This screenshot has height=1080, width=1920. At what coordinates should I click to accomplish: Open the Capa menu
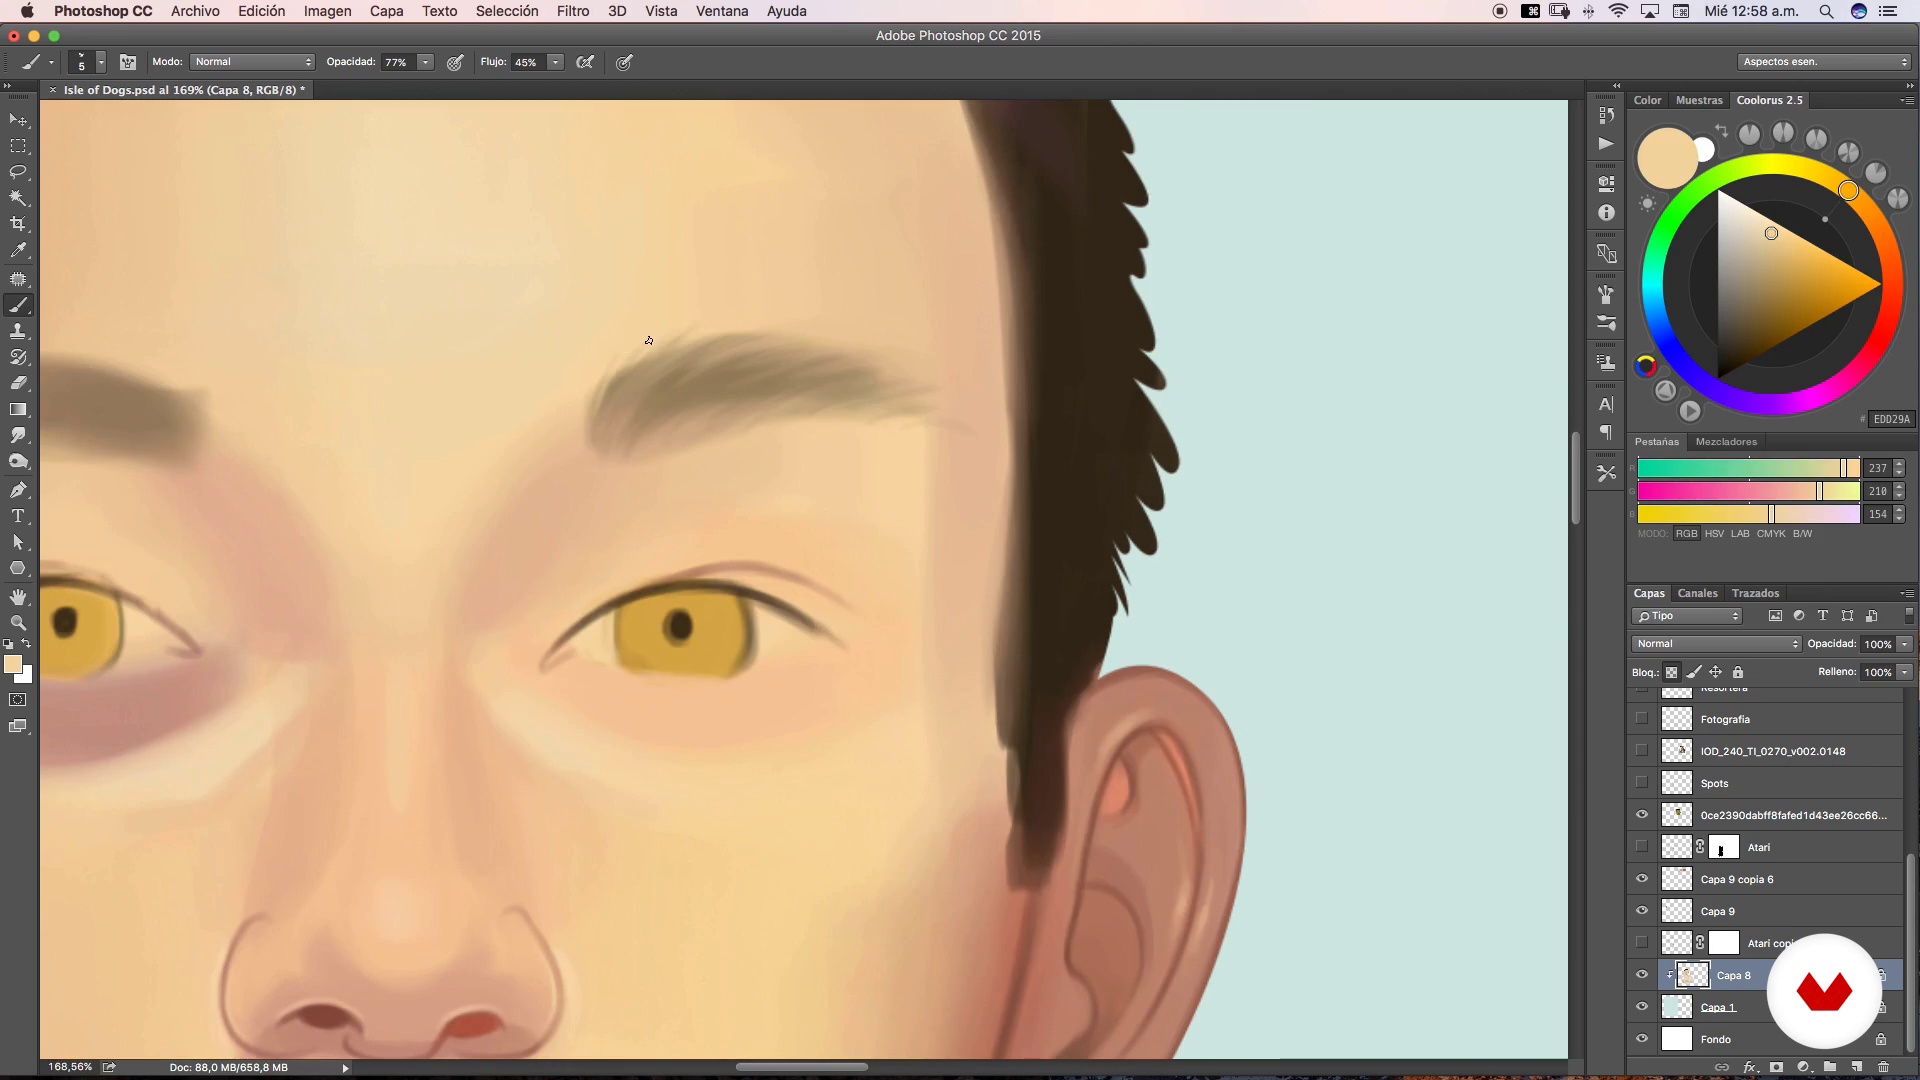386,11
